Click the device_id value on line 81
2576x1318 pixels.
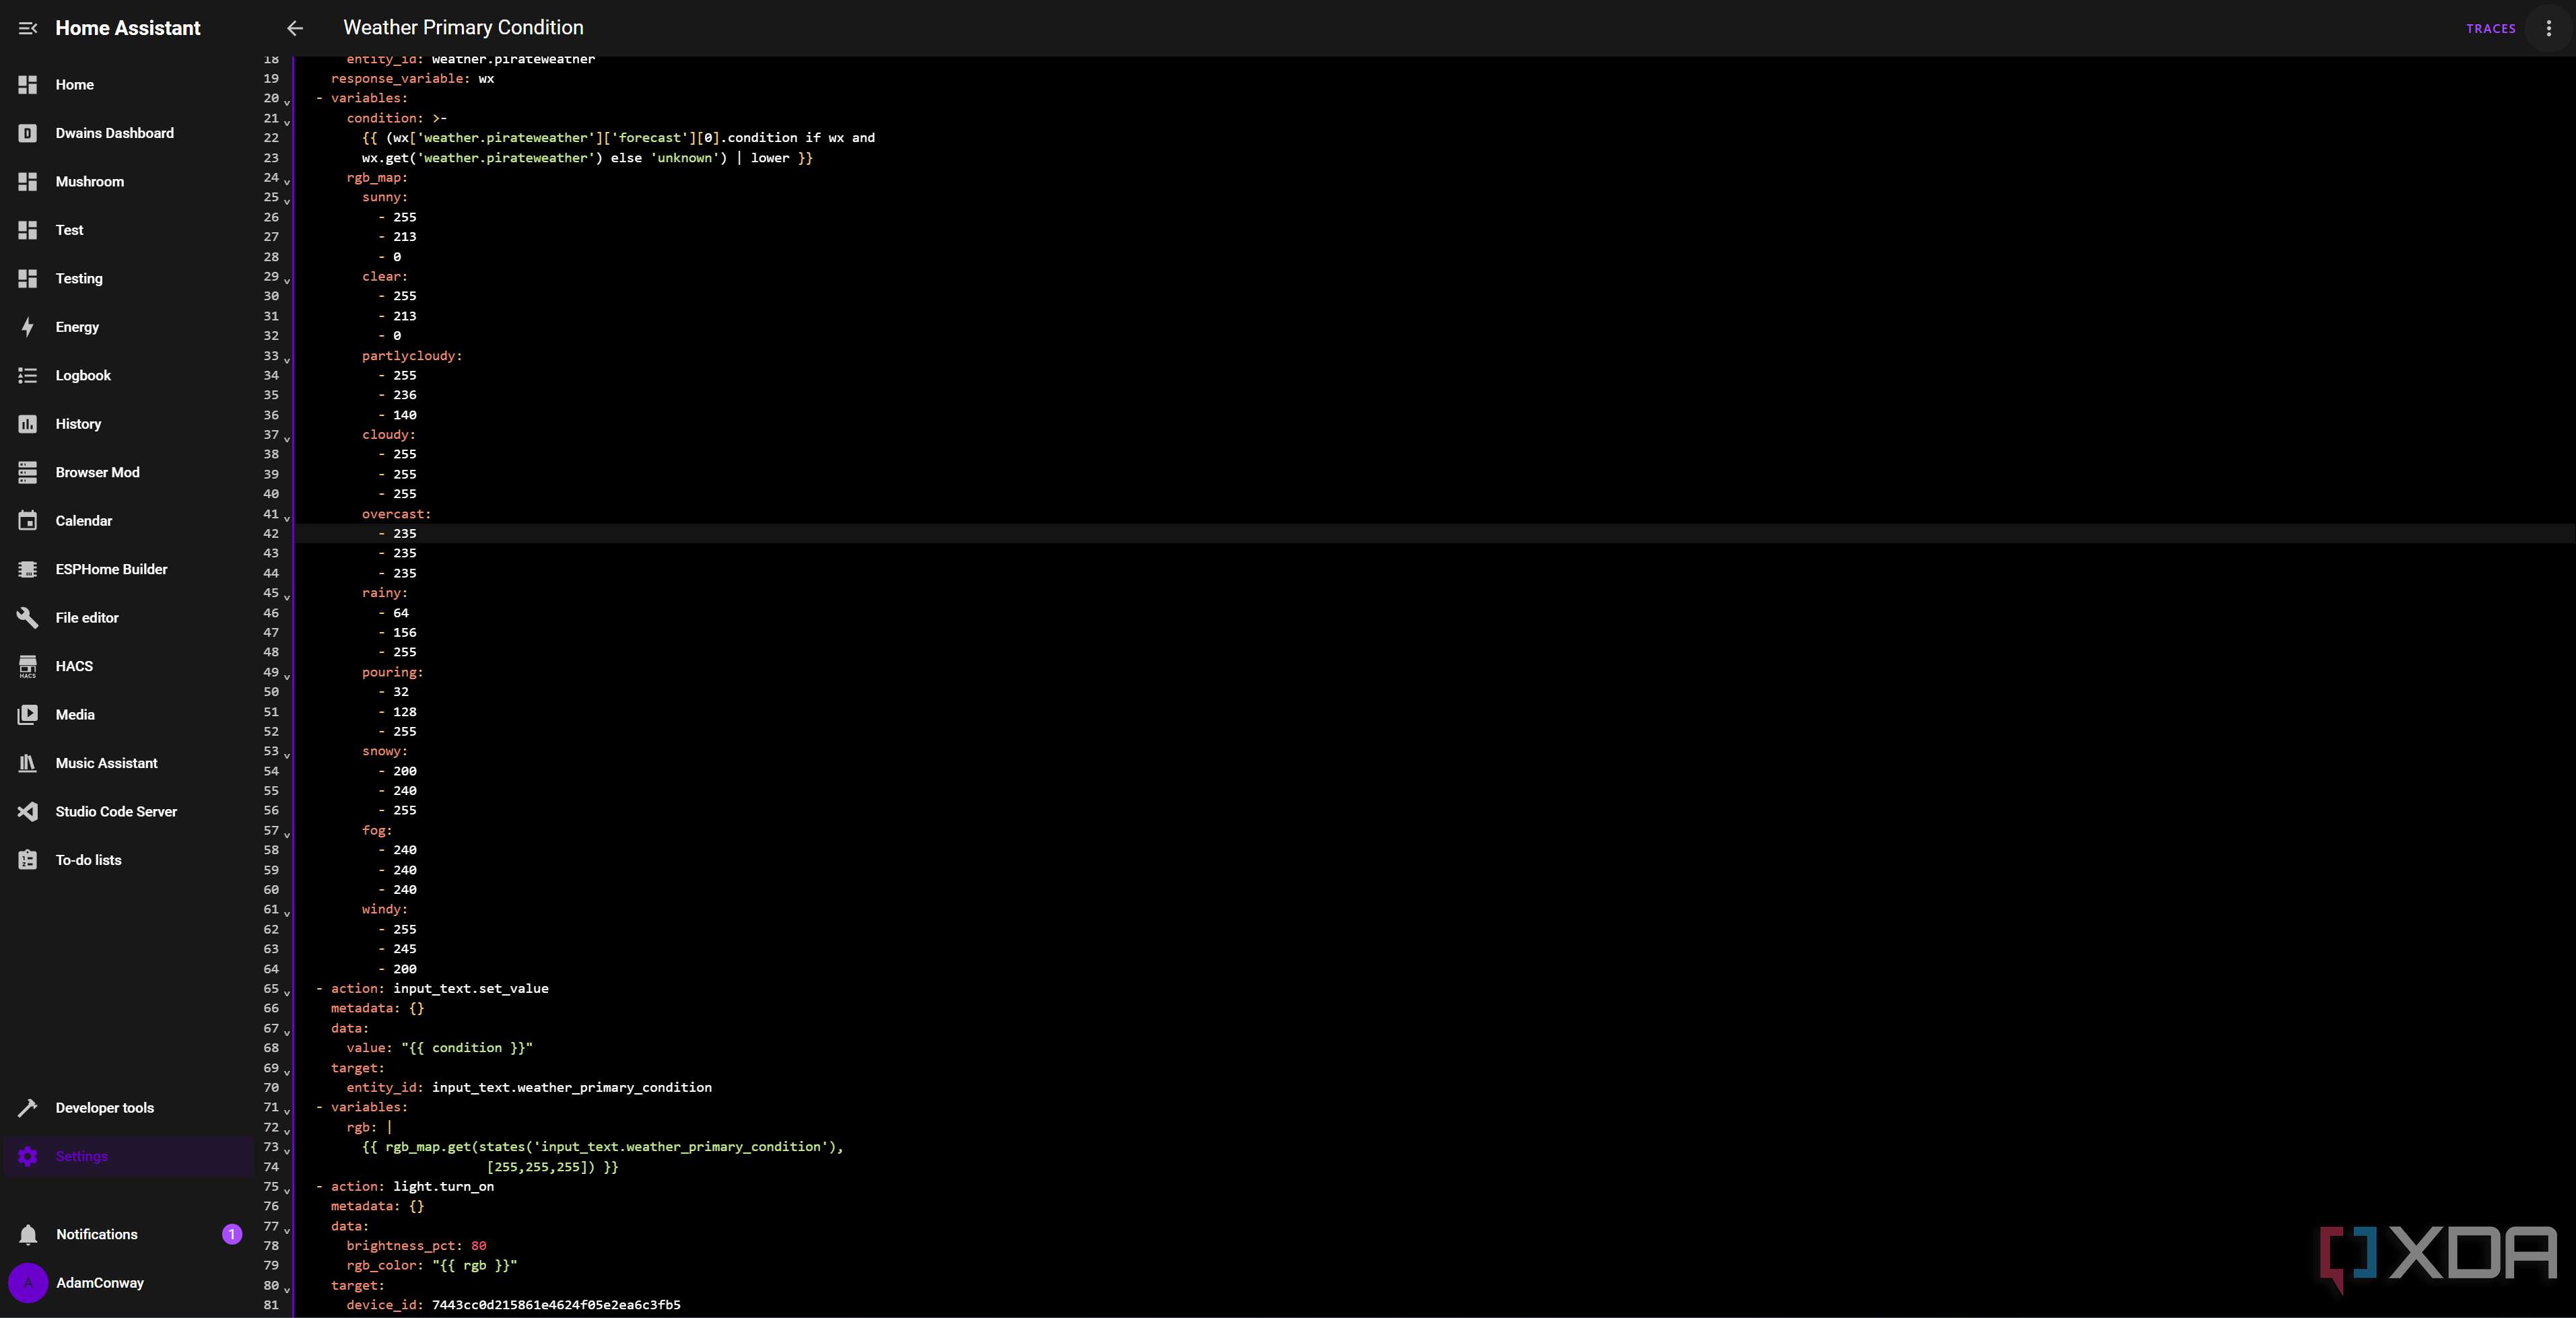pos(556,1305)
